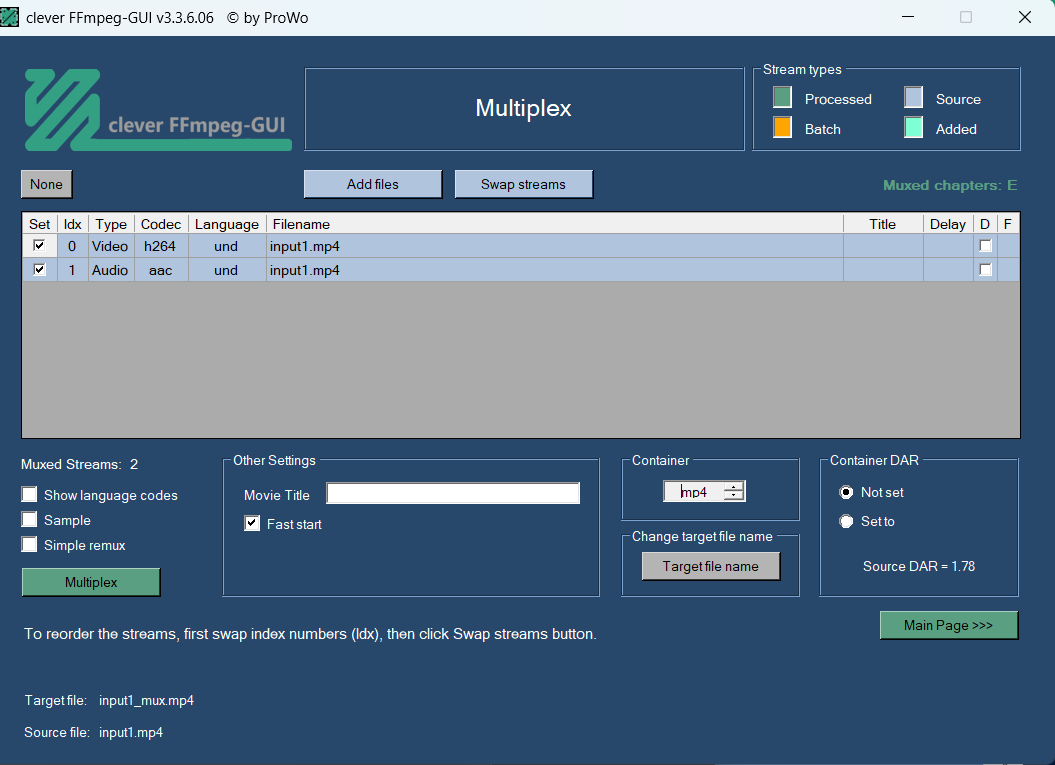Click the Source DAR = 1.78 text

[919, 567]
